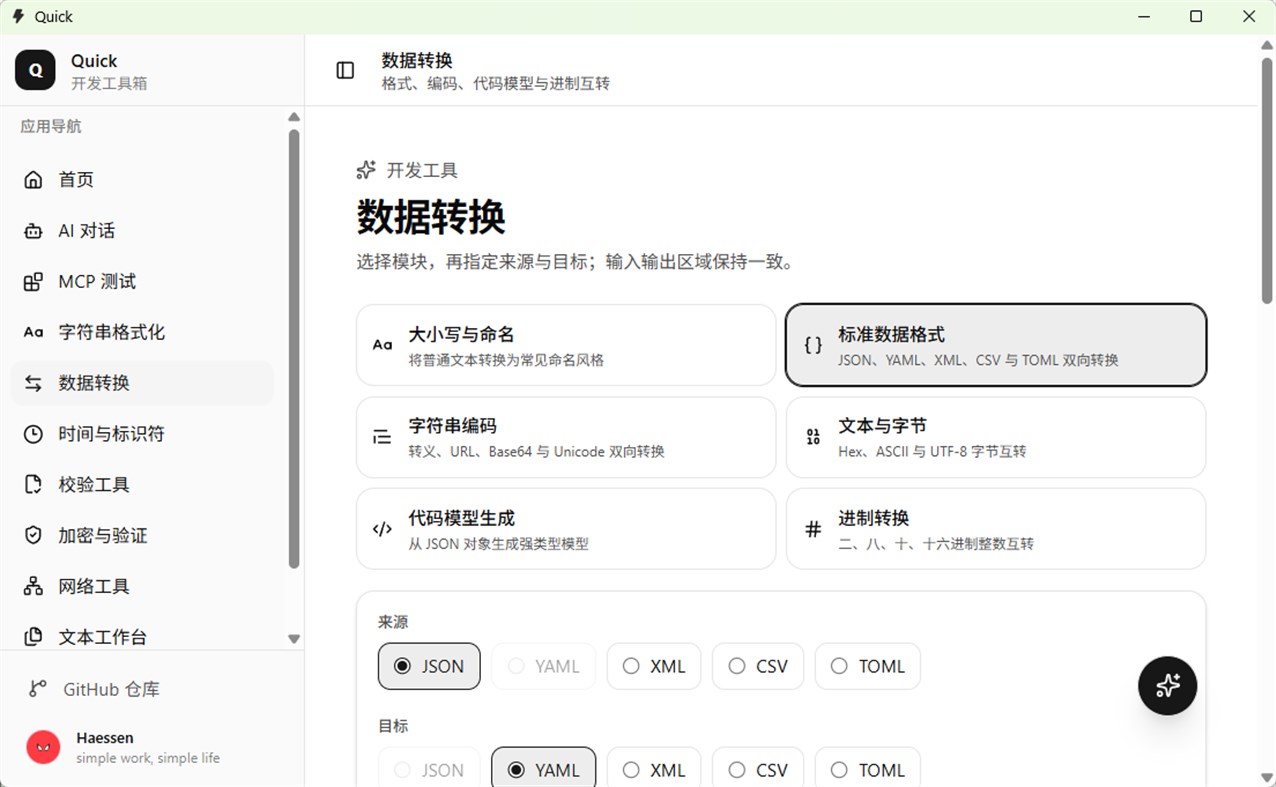Viewport: 1276px width, 787px height.
Task: Choose the 进制转换 module card
Action: 996,529
